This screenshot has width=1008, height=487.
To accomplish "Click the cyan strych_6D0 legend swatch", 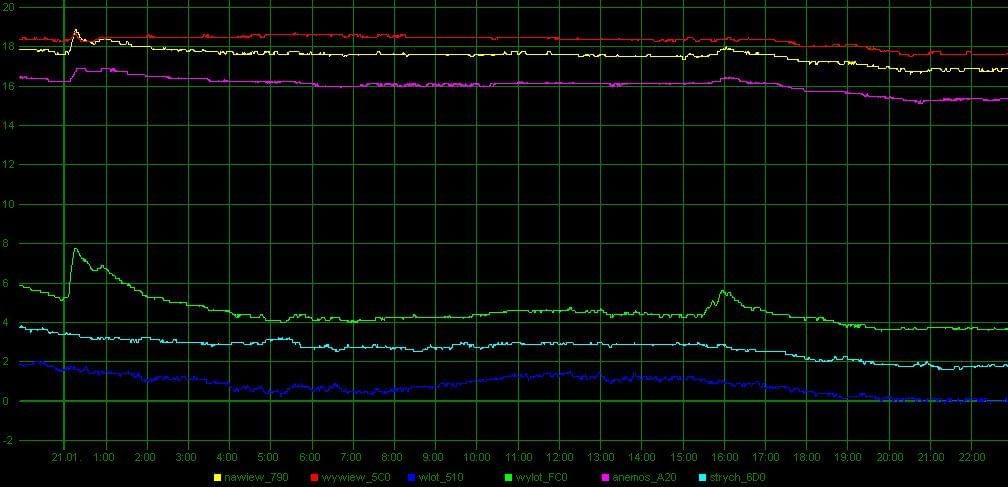I will pyautogui.click(x=701, y=478).
